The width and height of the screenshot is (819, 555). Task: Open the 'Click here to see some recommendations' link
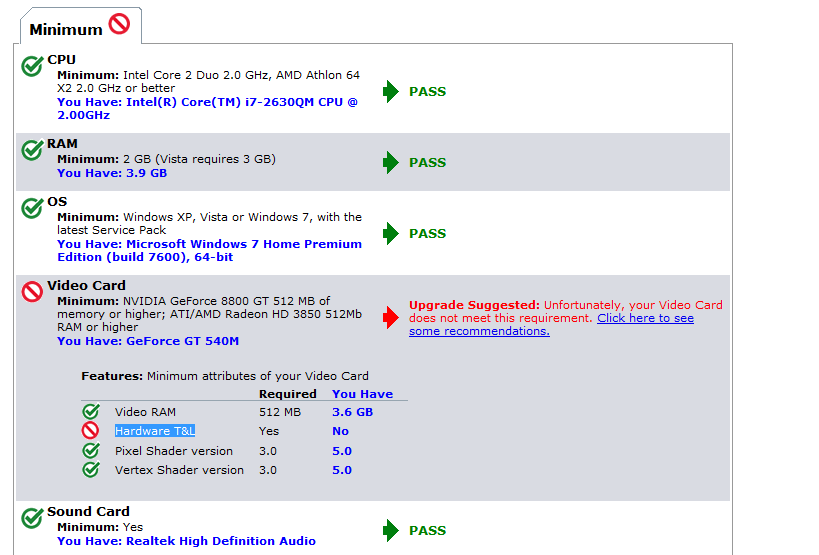[551, 324]
